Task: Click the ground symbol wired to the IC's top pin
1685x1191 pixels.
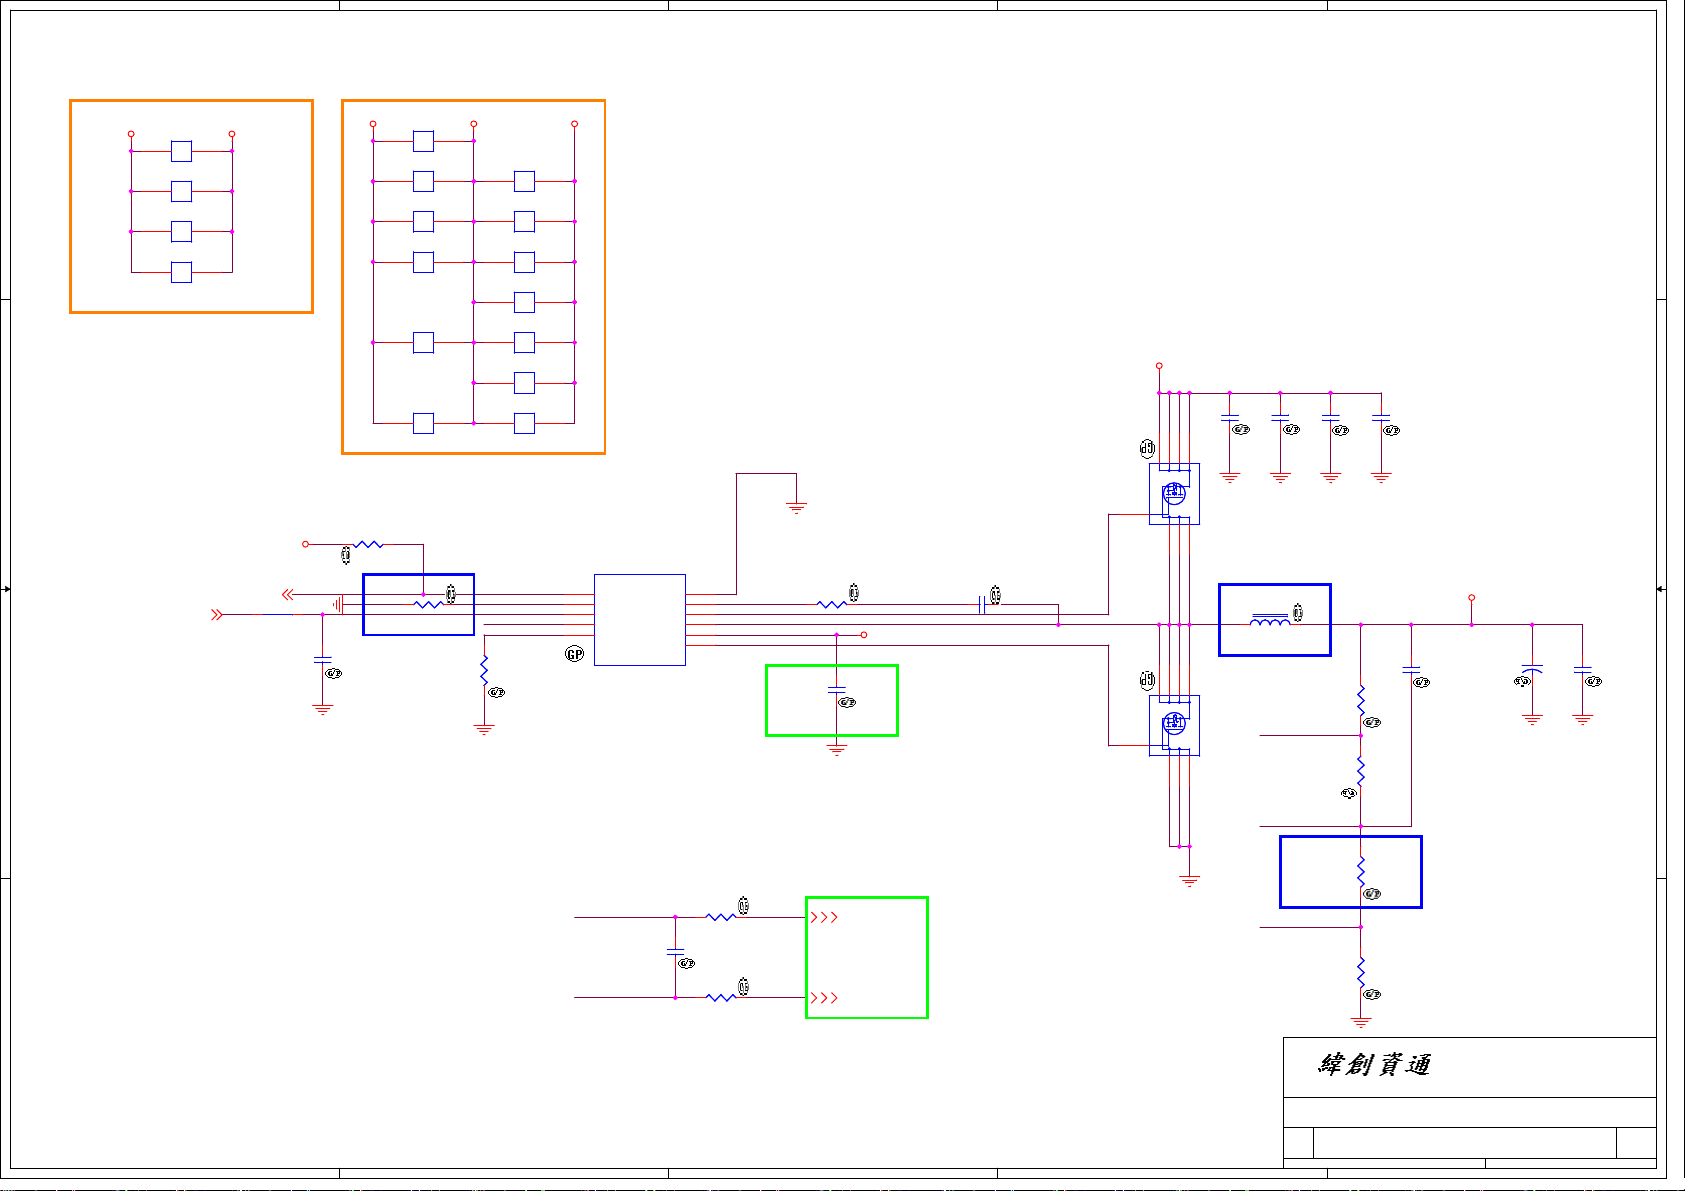Action: pos(797,508)
